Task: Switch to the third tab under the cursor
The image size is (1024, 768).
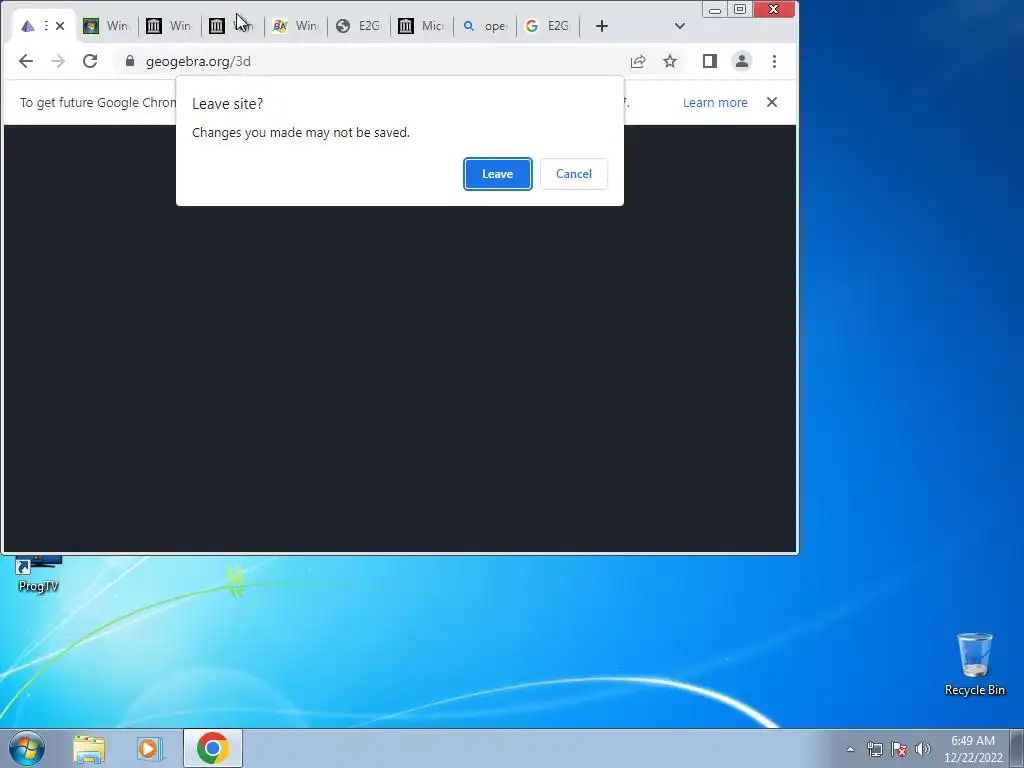Action: [x=232, y=26]
